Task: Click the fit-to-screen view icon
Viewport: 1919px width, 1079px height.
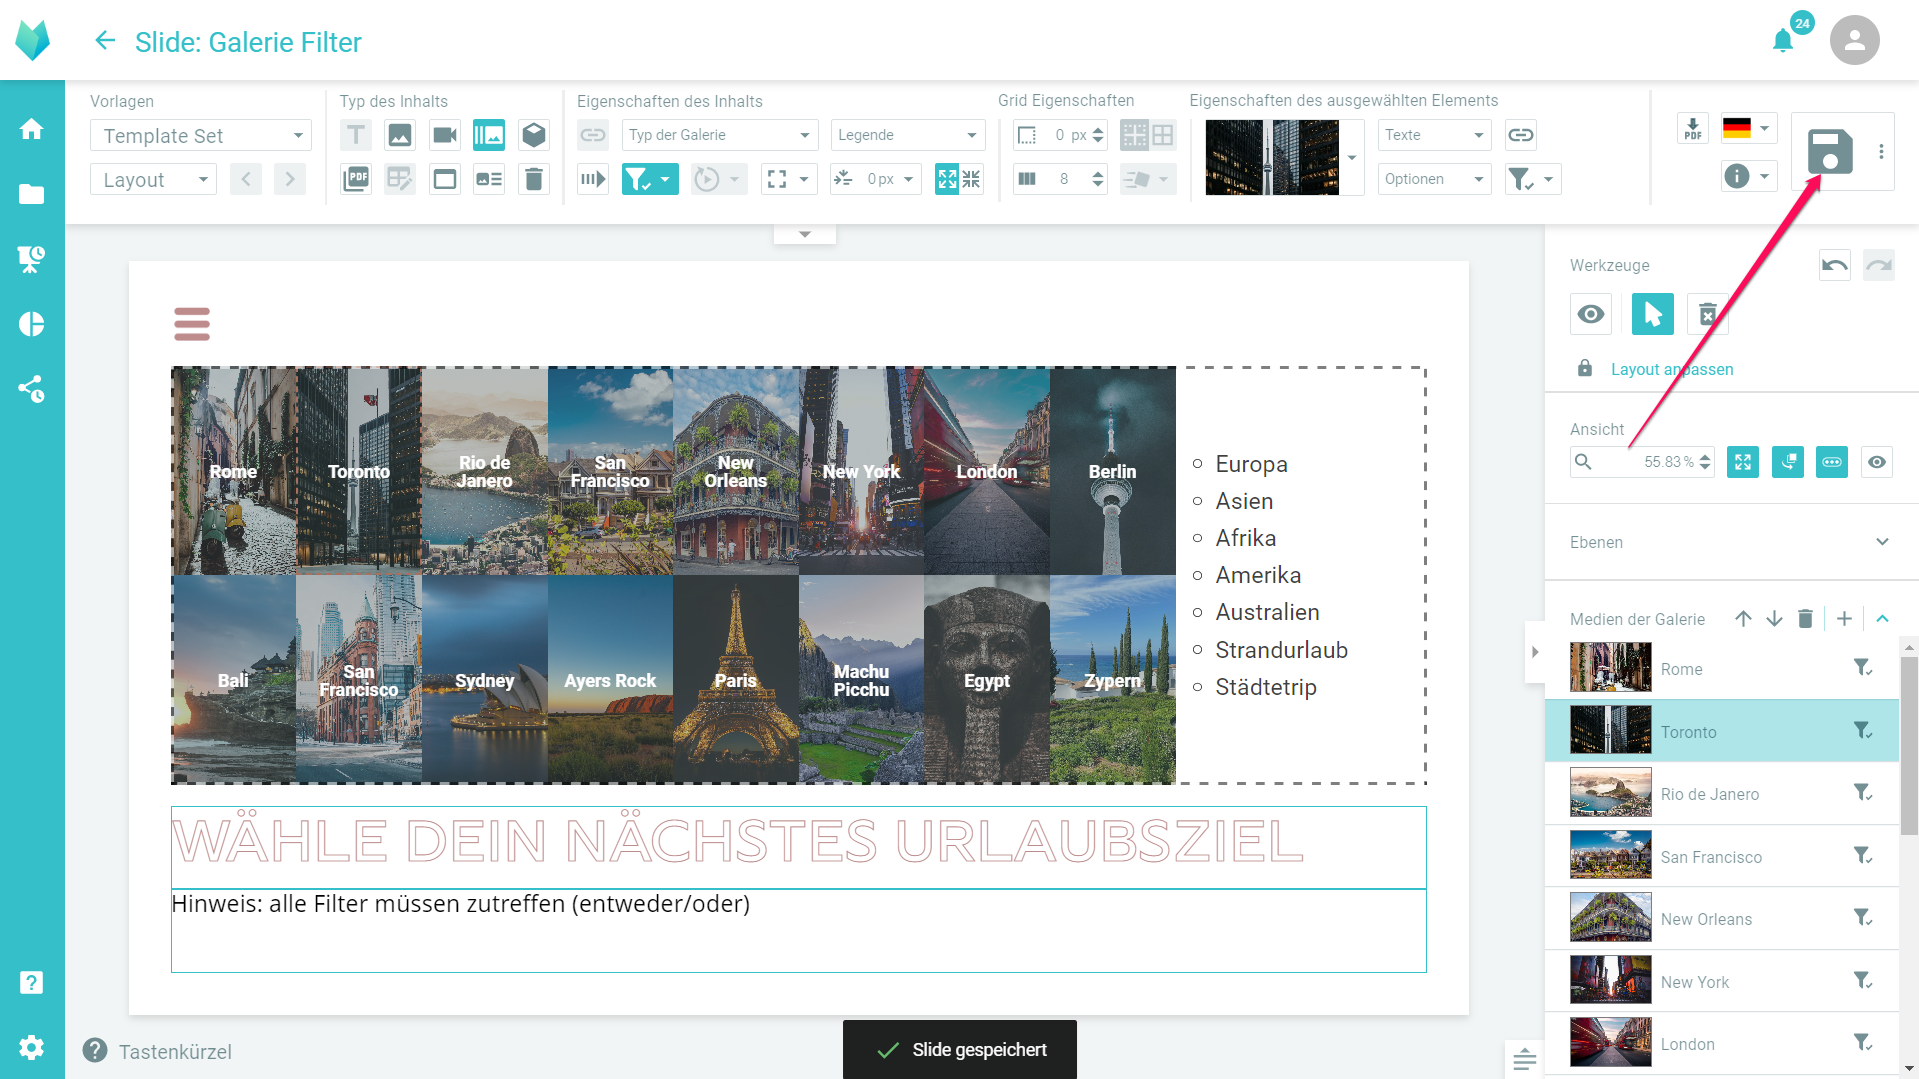Action: tap(1743, 462)
